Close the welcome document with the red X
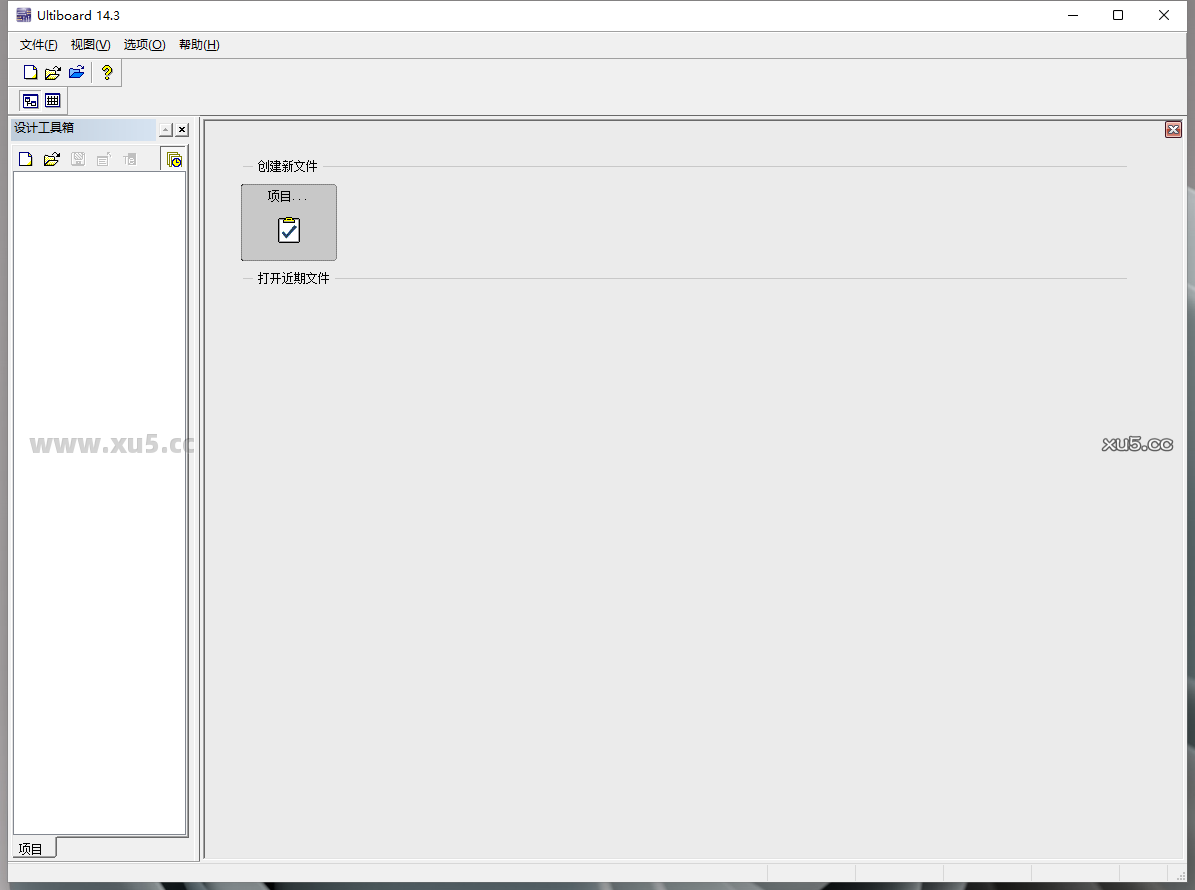This screenshot has height=890, width=1195. (1172, 129)
